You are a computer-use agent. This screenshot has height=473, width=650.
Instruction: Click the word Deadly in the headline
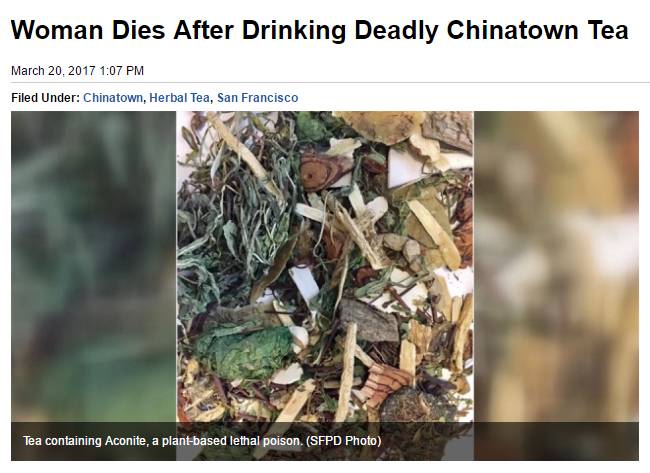click(x=397, y=30)
